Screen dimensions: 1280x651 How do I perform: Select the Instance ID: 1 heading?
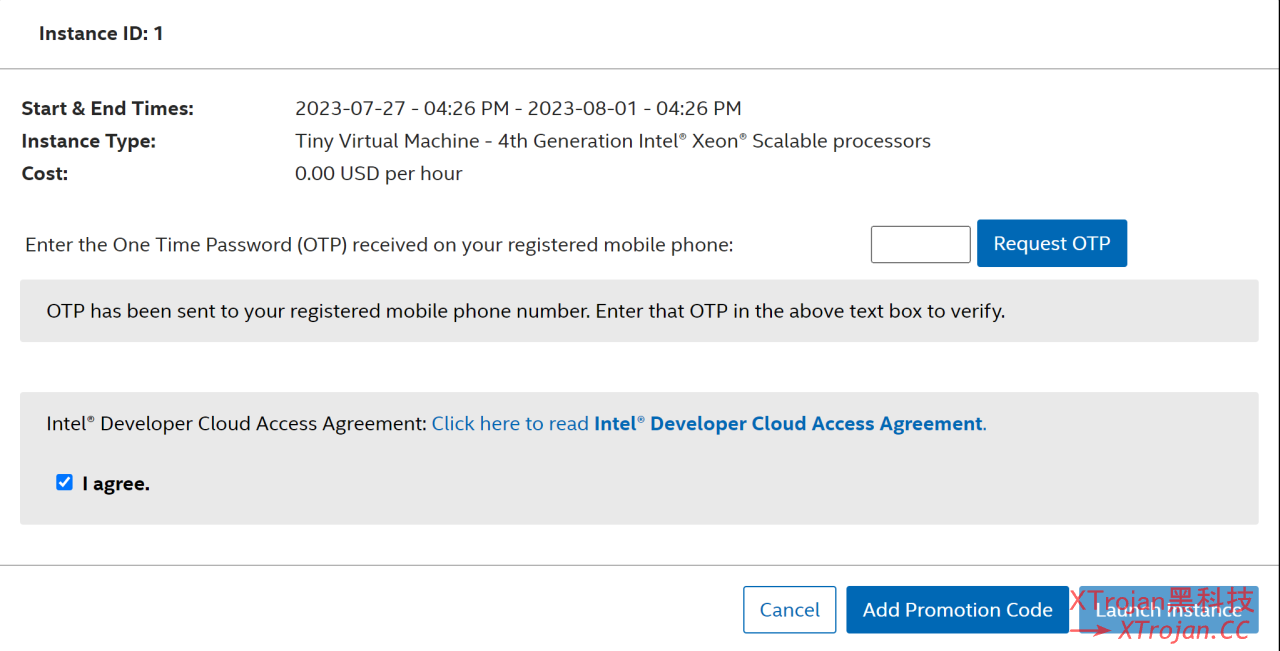point(101,34)
